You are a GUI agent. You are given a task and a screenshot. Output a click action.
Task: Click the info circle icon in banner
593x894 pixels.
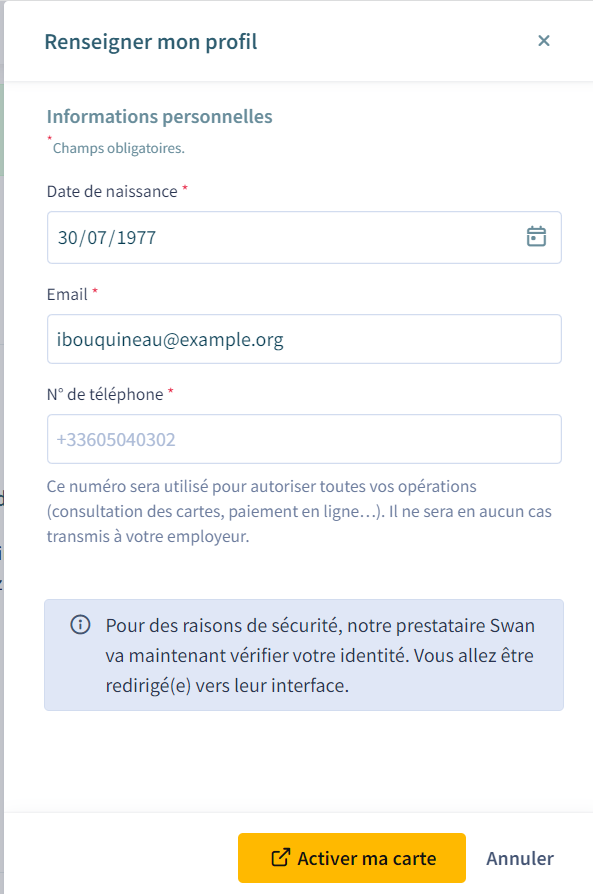80,625
